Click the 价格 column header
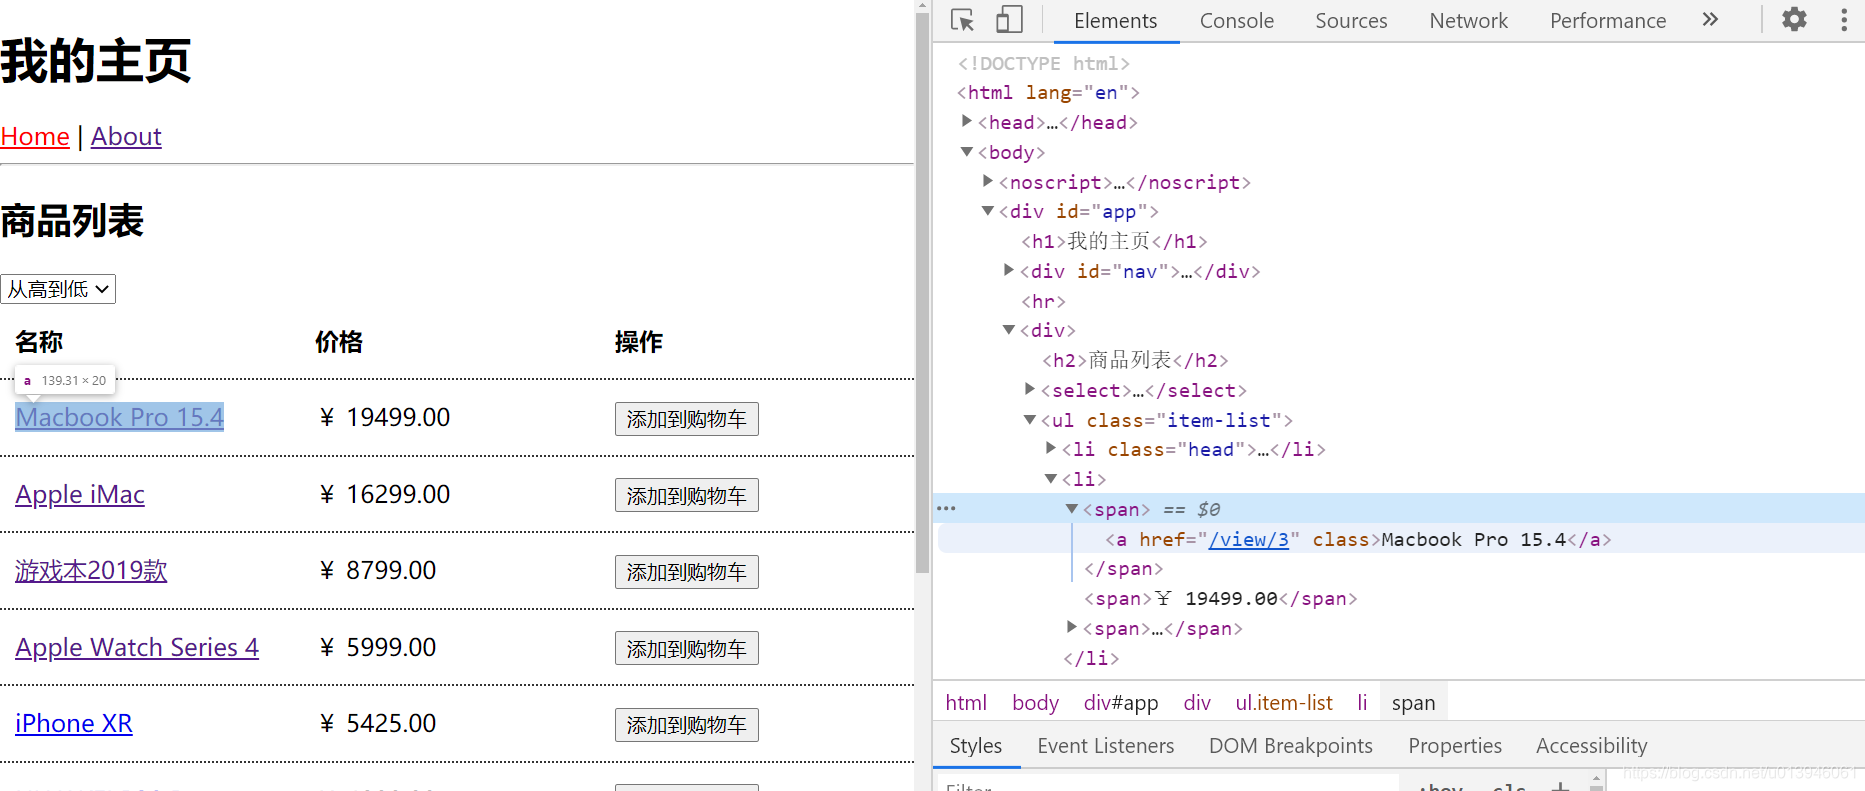This screenshot has height=791, width=1865. click(339, 342)
